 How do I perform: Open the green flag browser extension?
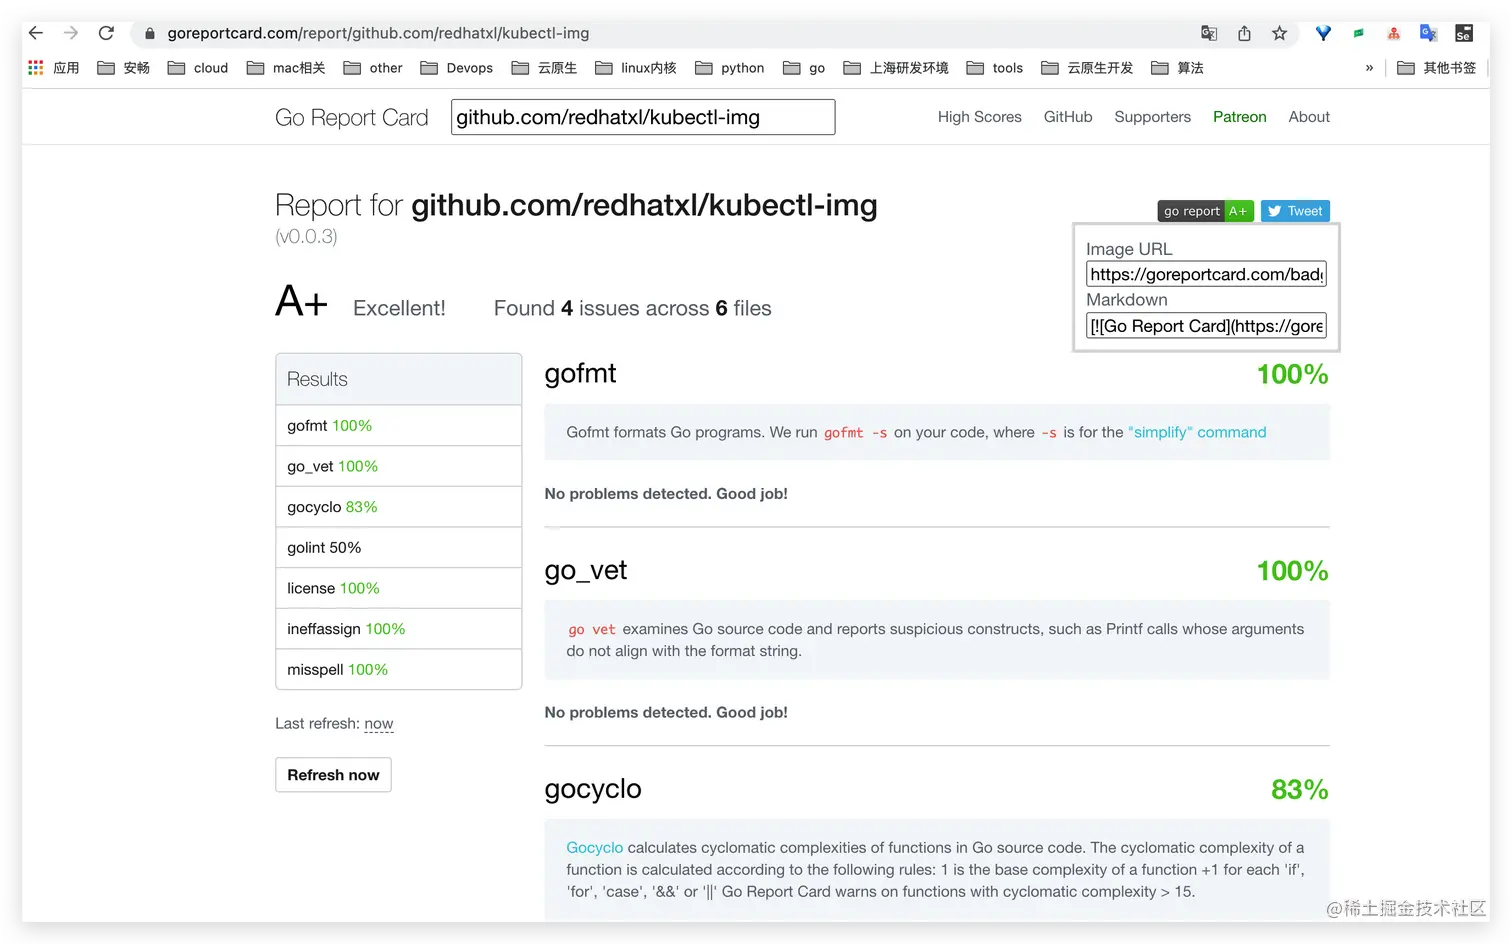point(1358,33)
